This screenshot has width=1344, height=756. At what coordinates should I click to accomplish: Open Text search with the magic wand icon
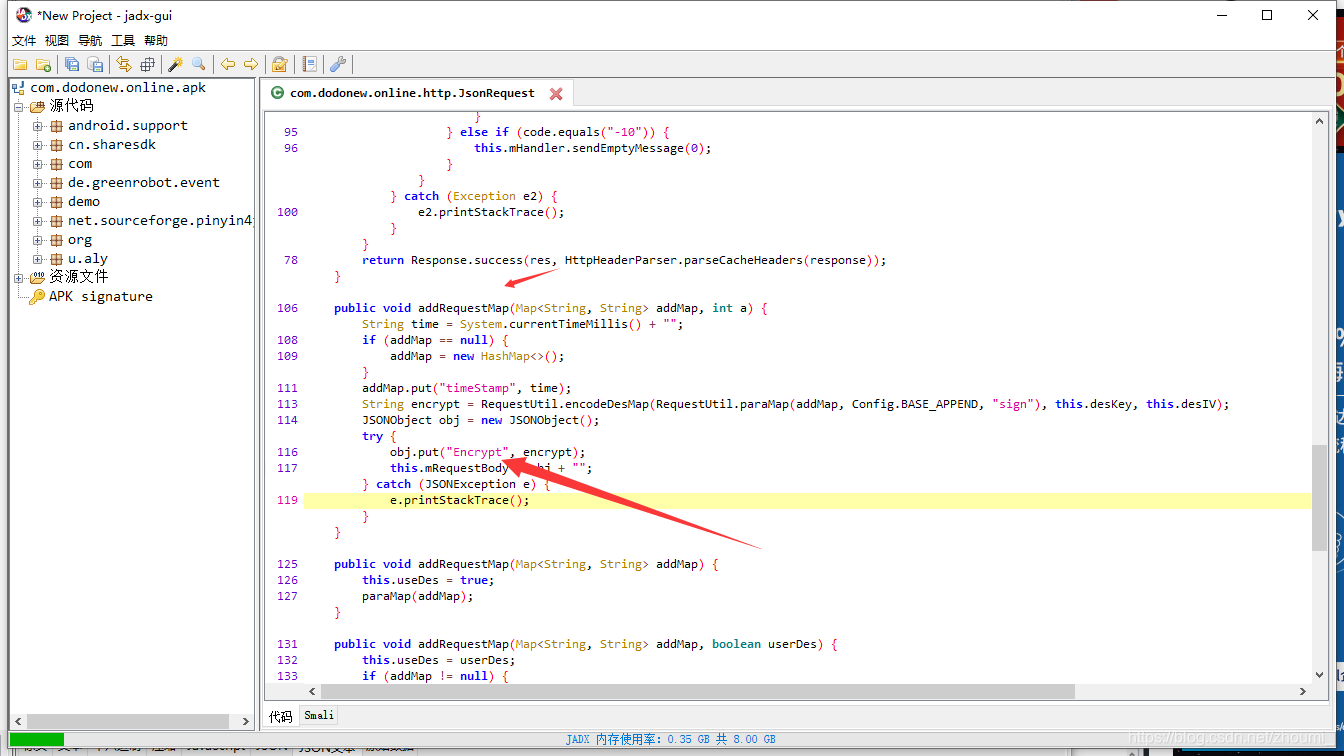click(175, 64)
